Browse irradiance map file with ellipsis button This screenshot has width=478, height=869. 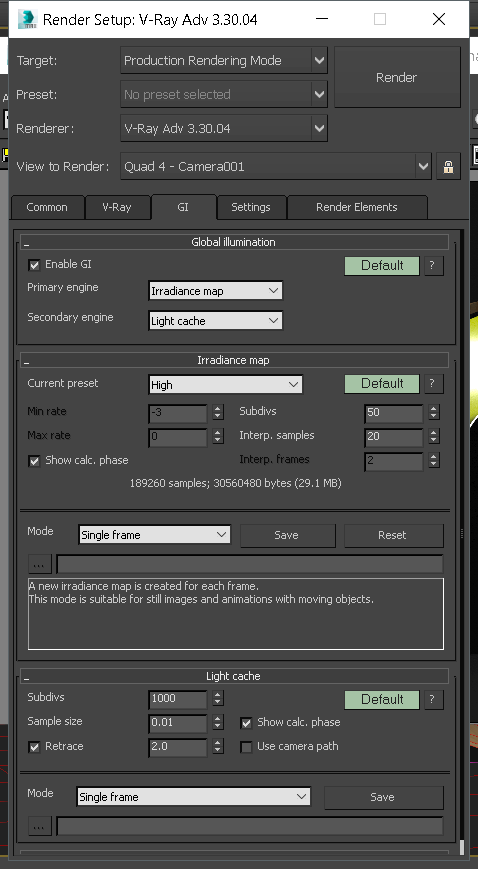[x=39, y=564]
